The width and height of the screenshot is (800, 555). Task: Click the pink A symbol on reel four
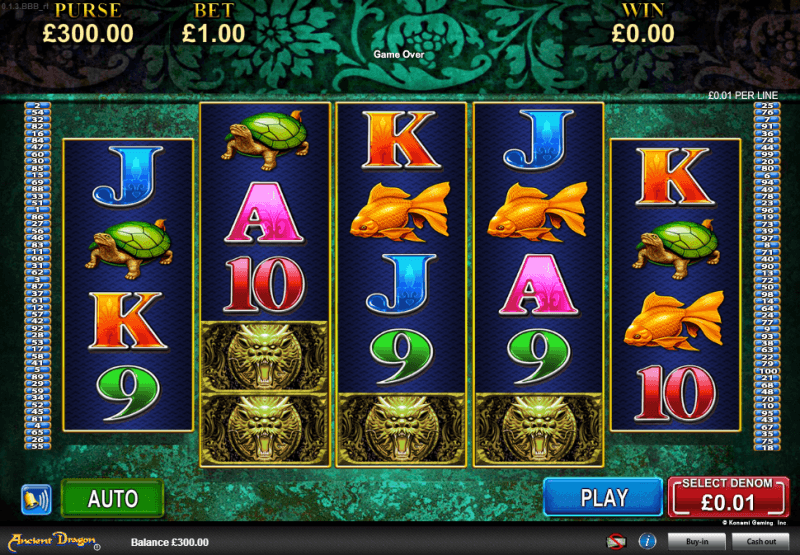538,285
